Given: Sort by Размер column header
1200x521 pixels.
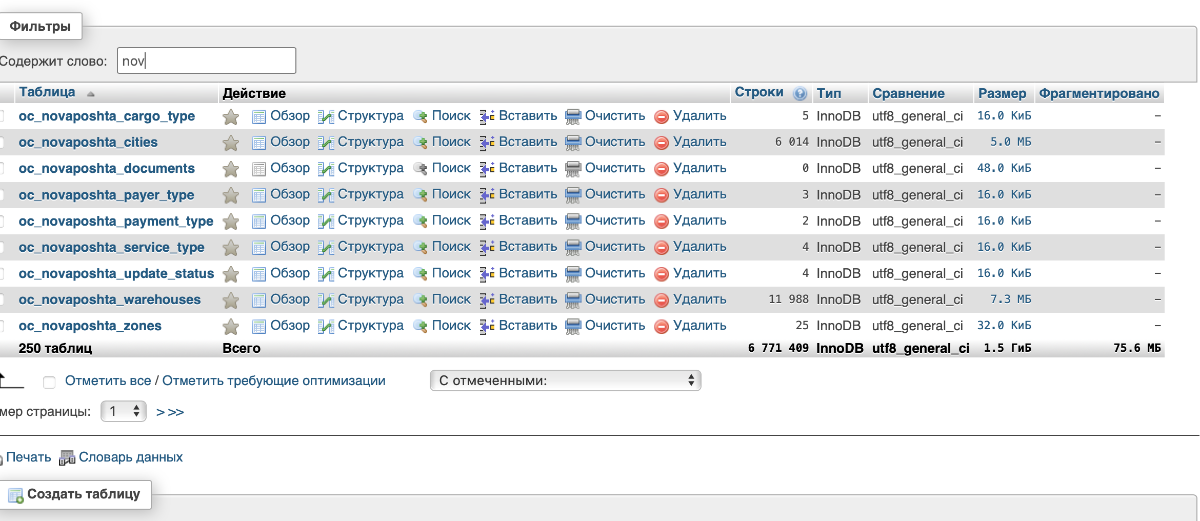Looking at the screenshot, I should pos(1002,93).
